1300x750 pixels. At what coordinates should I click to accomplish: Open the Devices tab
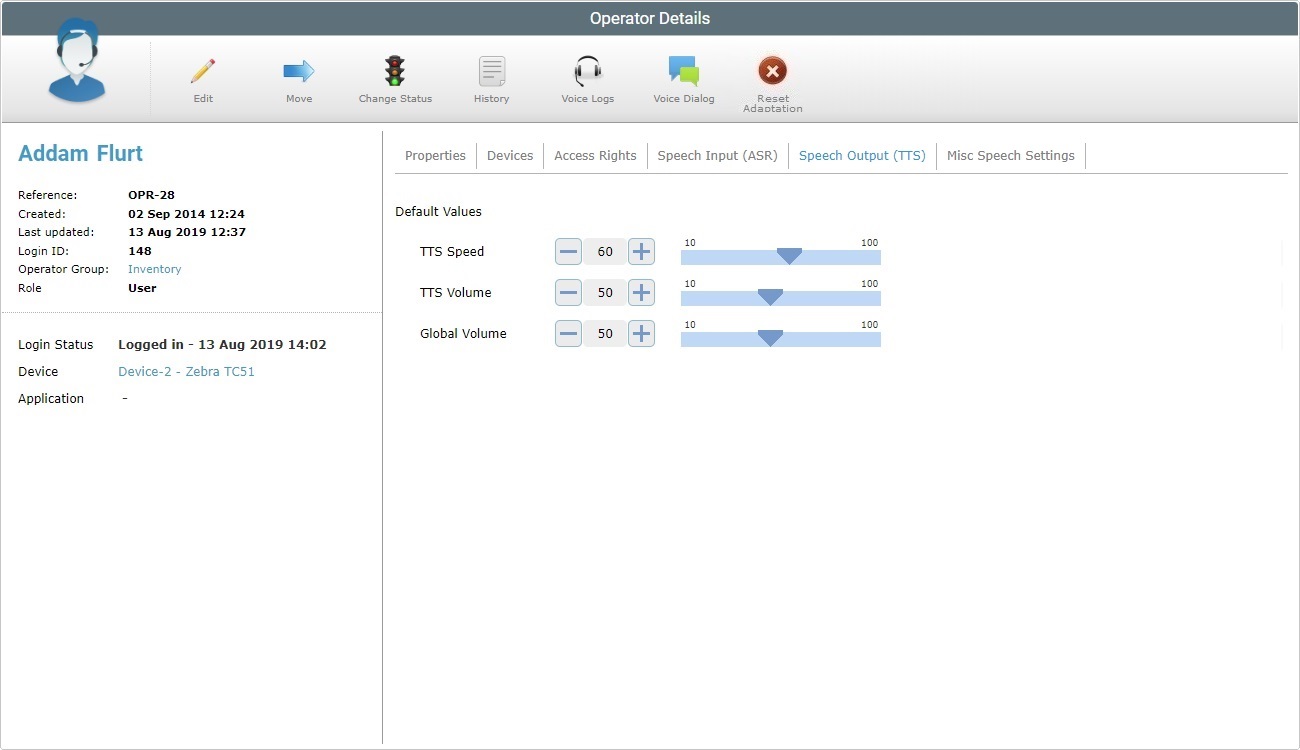510,155
